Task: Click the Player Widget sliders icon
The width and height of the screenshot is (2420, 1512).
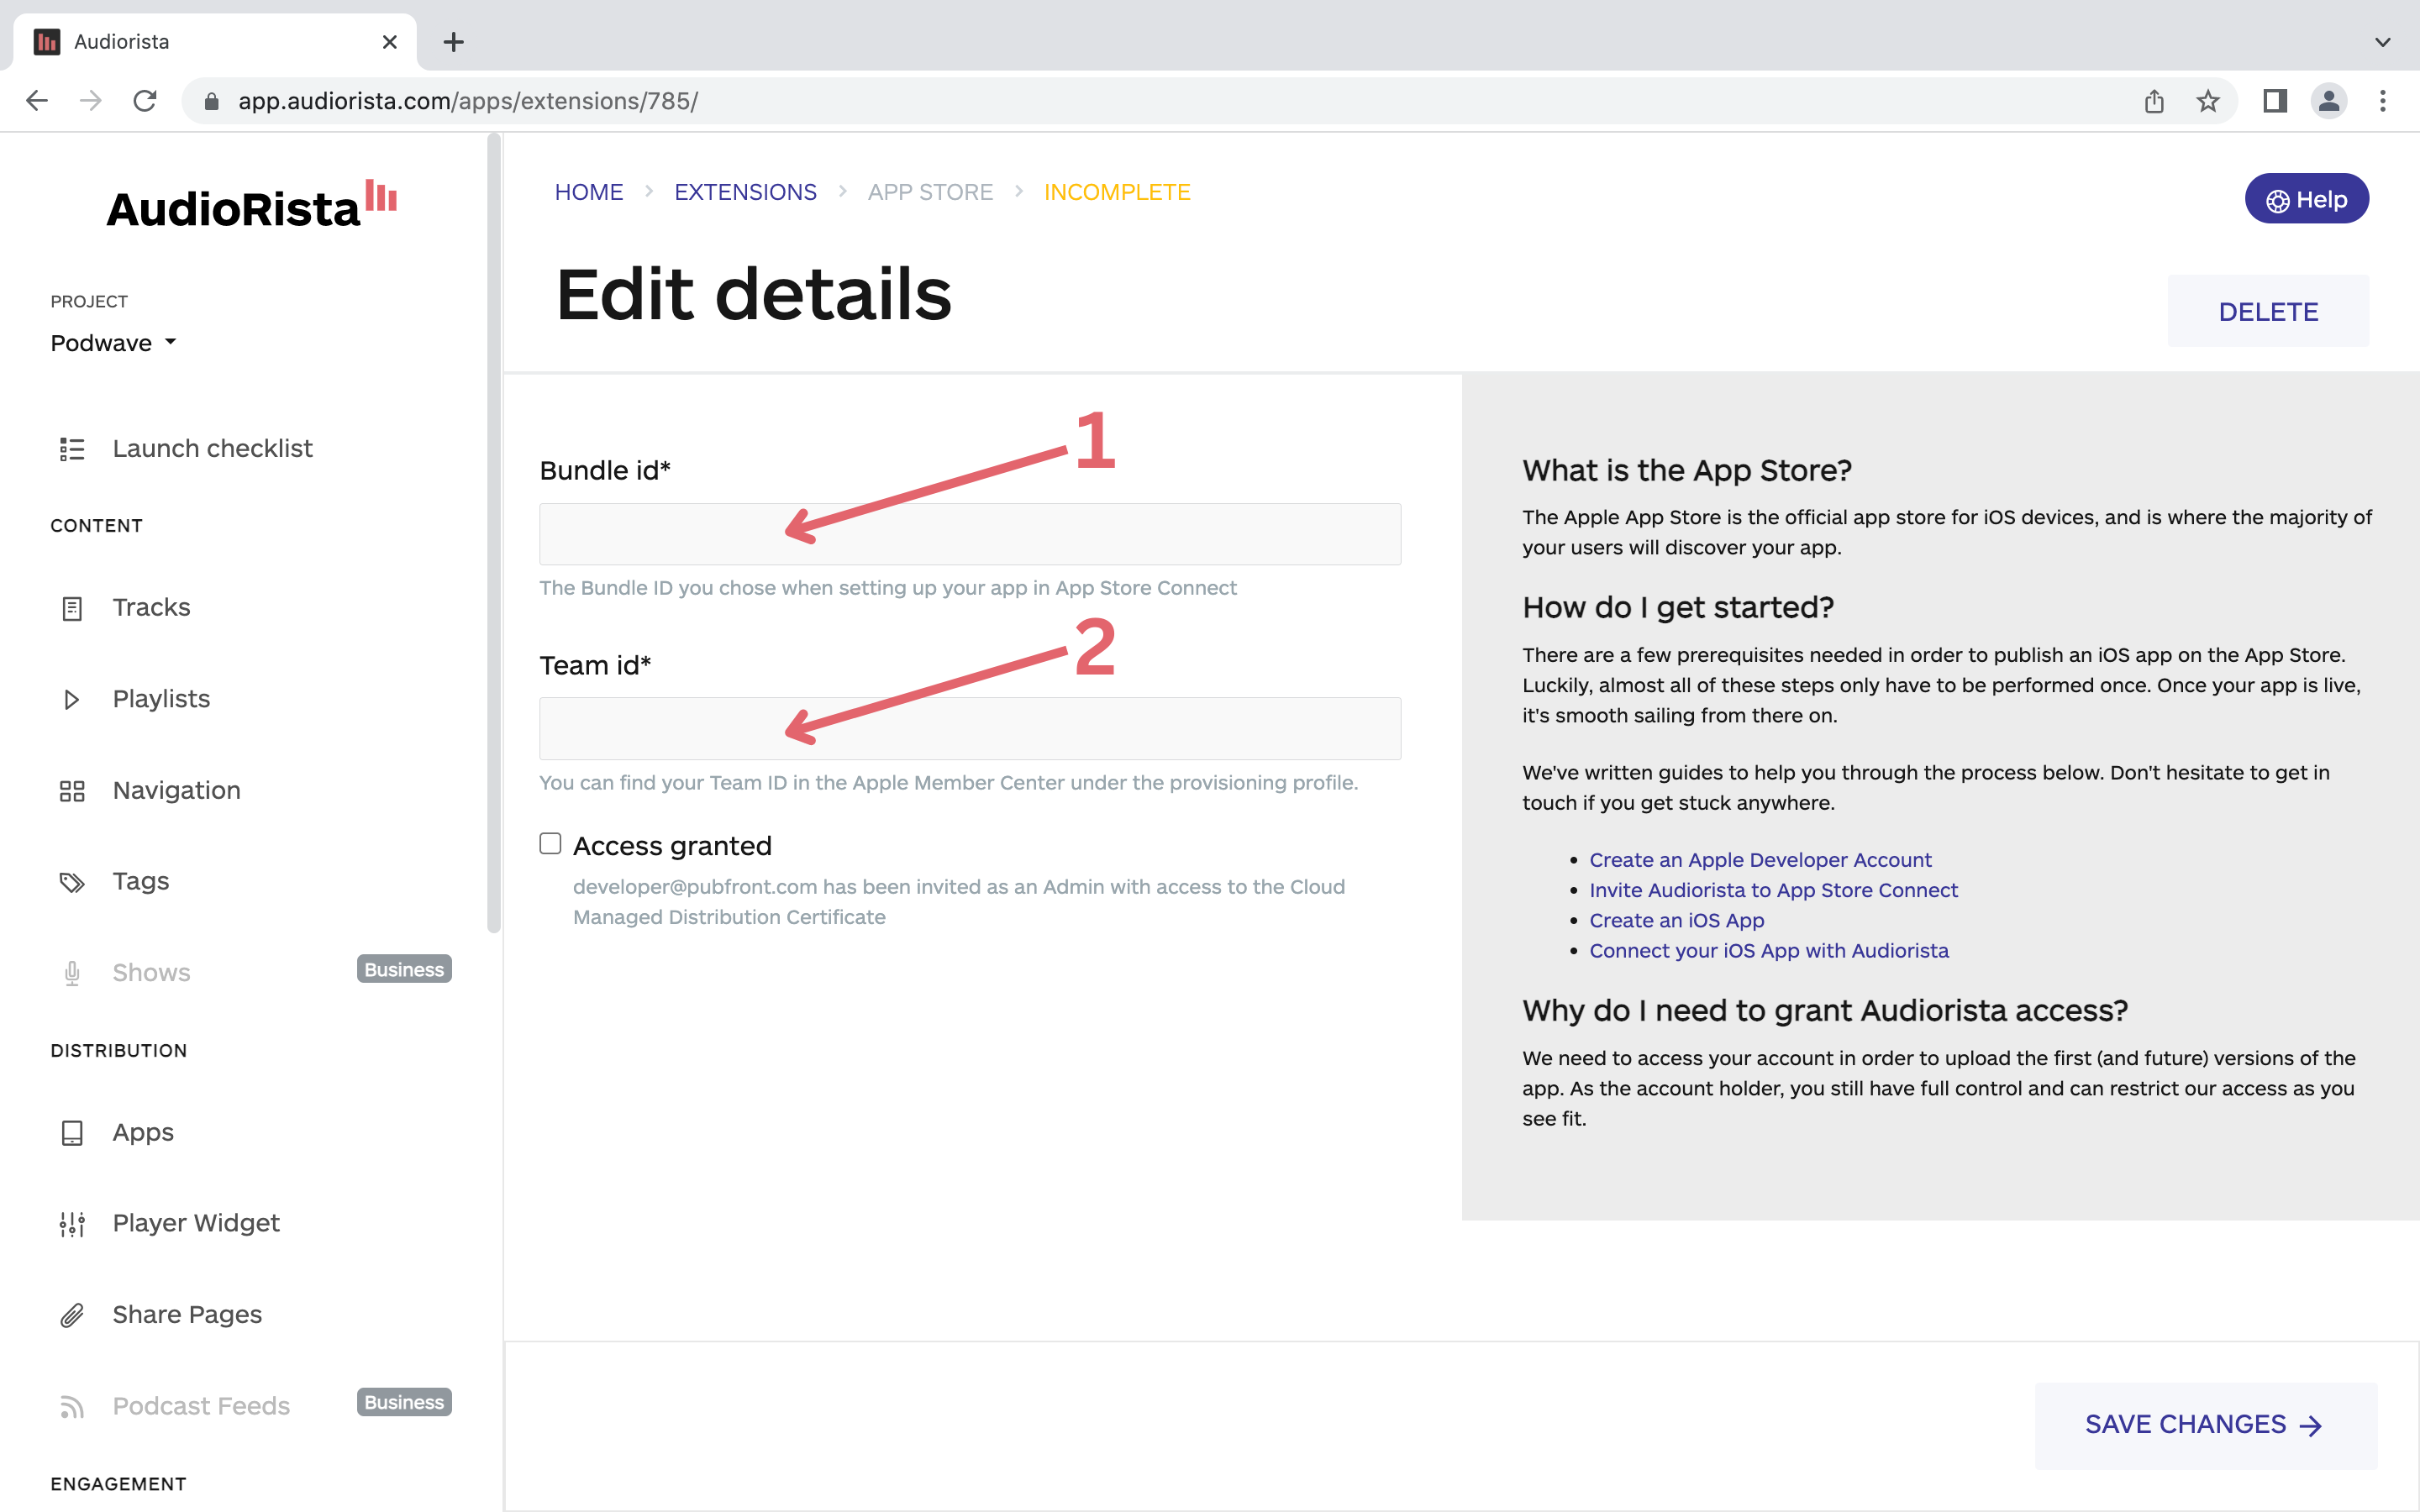Action: [72, 1224]
